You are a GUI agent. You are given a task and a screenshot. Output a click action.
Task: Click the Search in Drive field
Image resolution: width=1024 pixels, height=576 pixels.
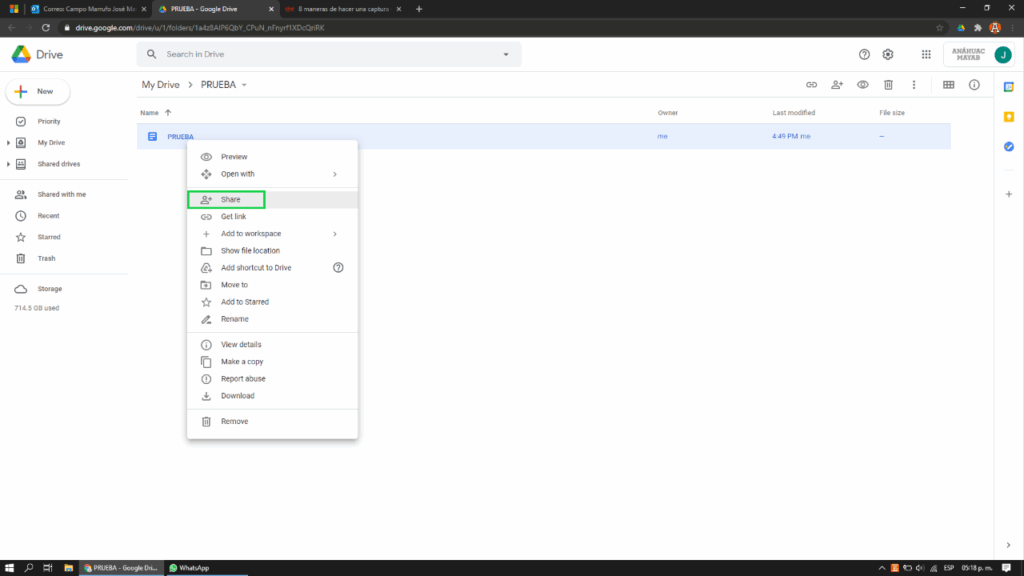point(320,54)
